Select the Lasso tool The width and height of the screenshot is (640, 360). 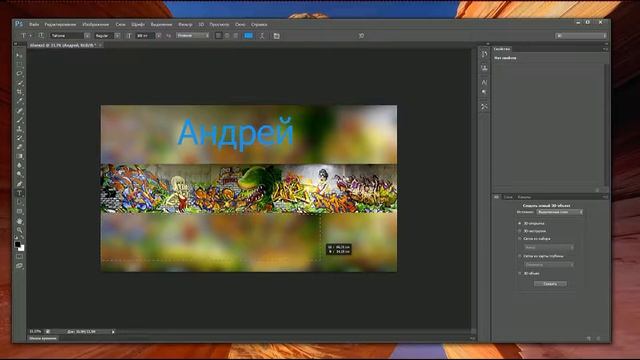tap(19, 74)
